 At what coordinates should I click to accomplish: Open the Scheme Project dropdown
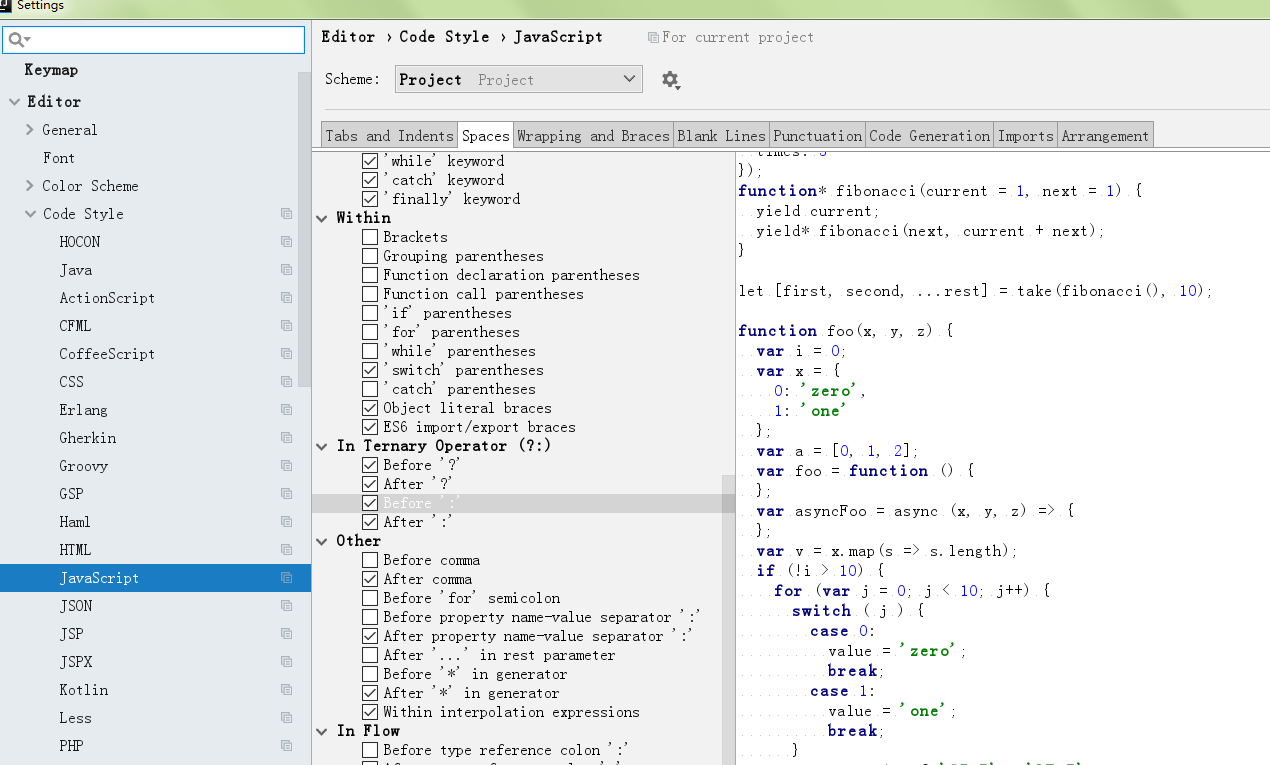pyautogui.click(x=519, y=79)
